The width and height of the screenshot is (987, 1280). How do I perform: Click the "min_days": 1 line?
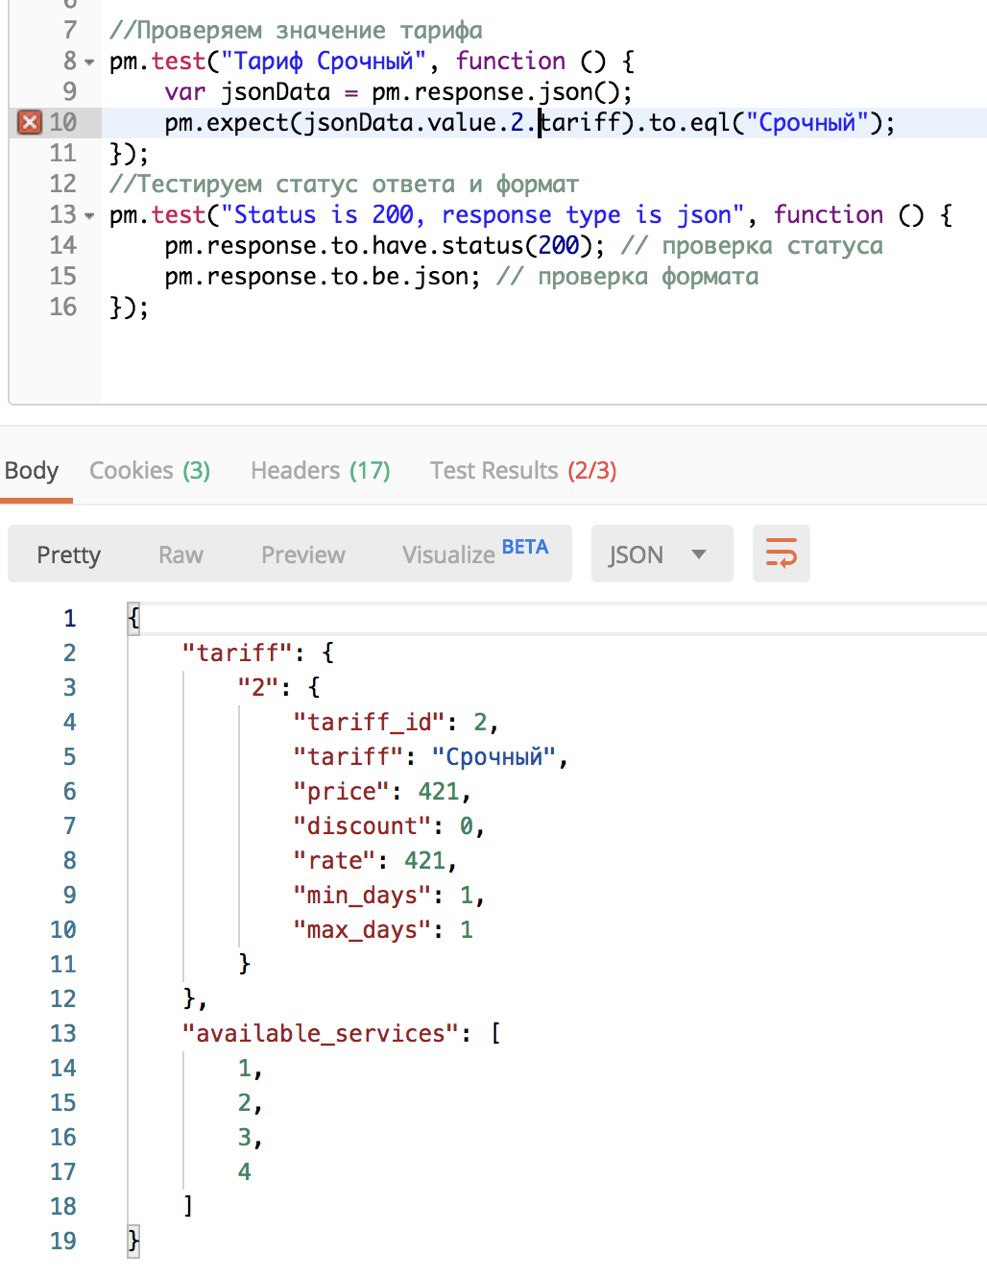pyautogui.click(x=388, y=895)
